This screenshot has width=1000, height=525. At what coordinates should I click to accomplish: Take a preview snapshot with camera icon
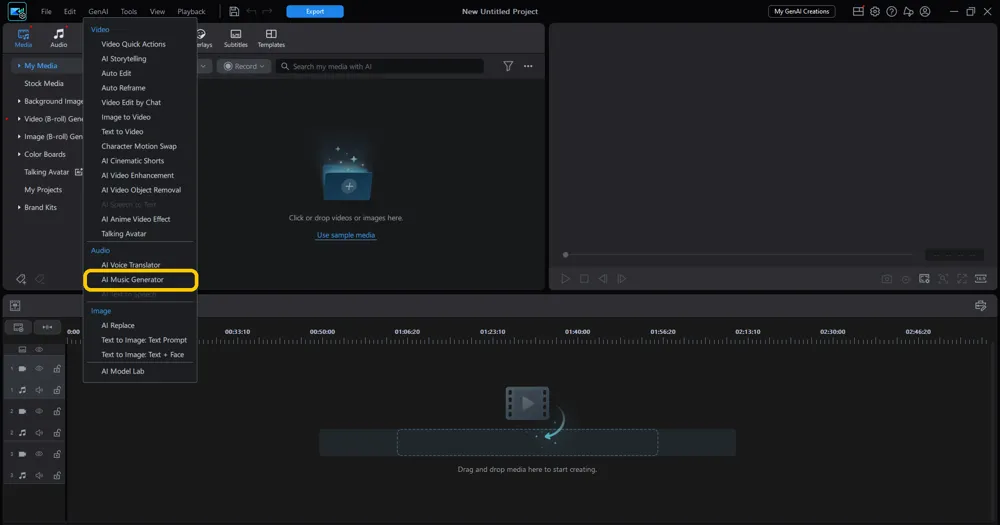pos(886,279)
